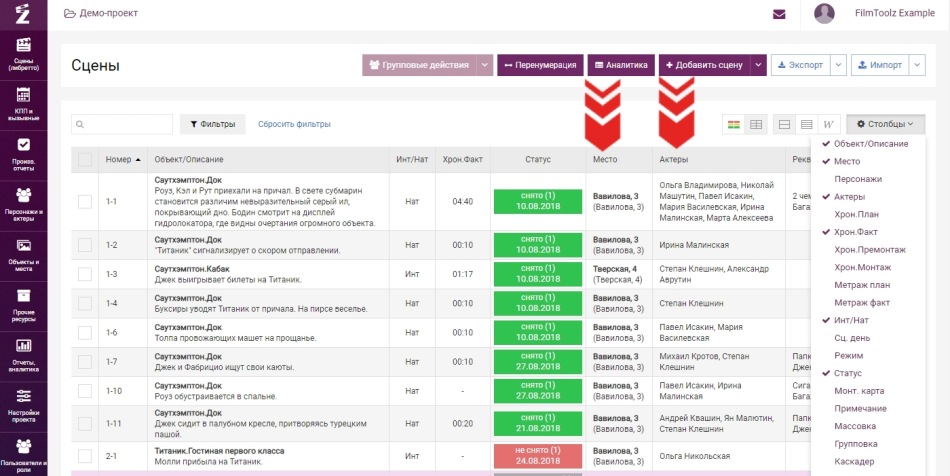Image resolution: width=950 pixels, height=476 pixels.
Task: Select the compact rows layout icon
Action: 806,125
